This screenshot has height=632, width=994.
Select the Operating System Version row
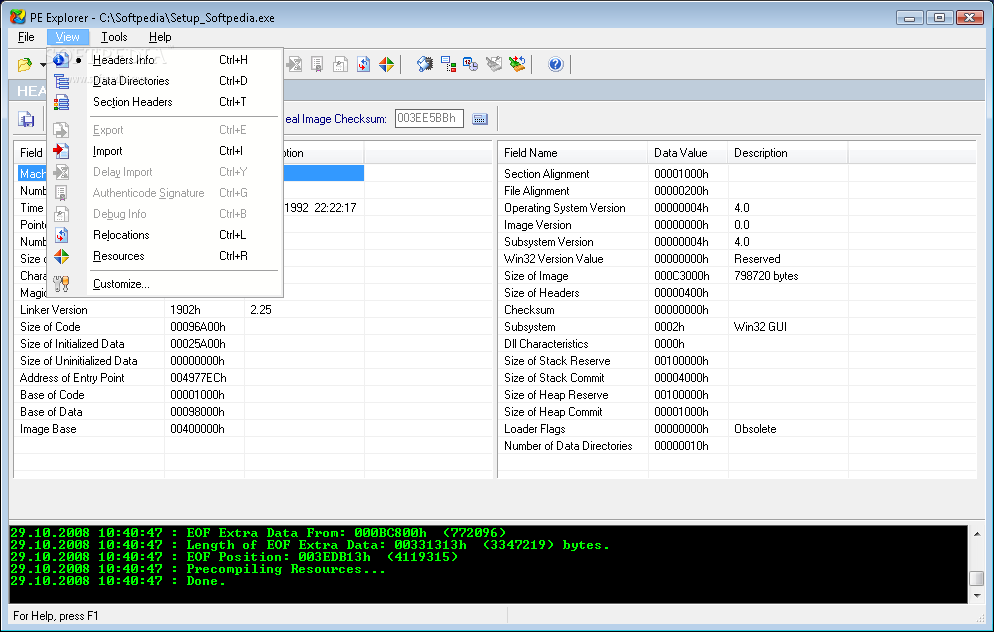(737, 208)
